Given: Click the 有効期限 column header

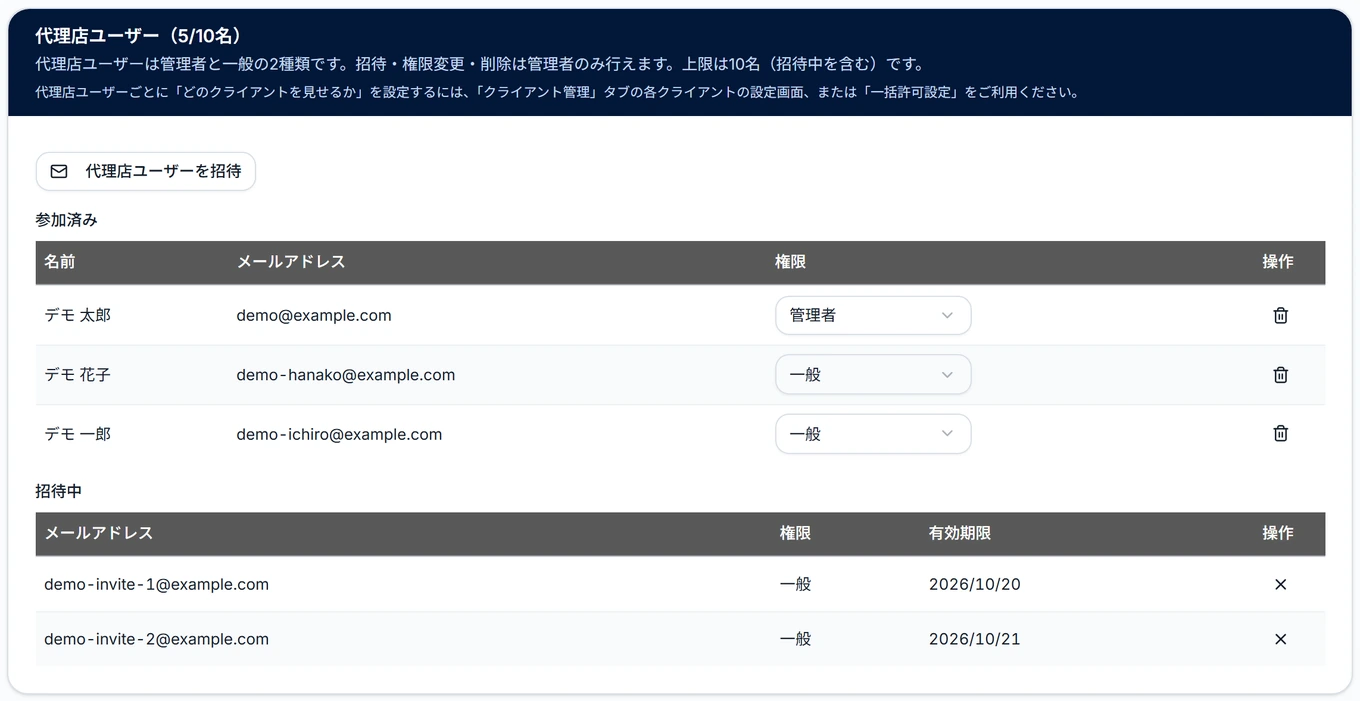Looking at the screenshot, I should [960, 533].
